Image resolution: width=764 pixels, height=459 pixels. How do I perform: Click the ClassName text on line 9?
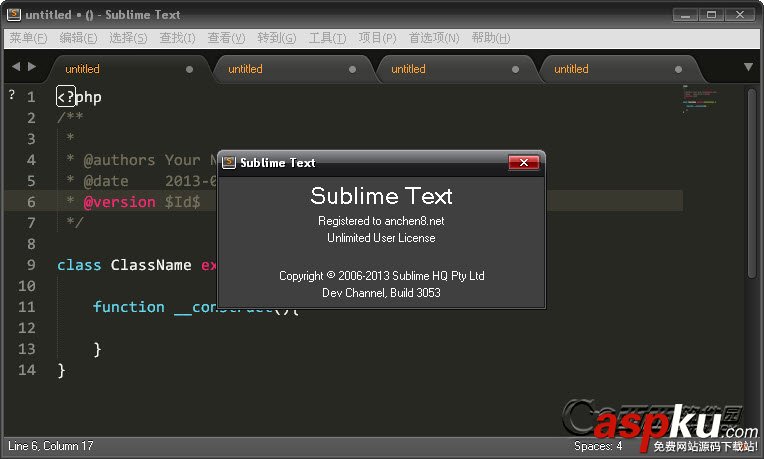pos(151,265)
